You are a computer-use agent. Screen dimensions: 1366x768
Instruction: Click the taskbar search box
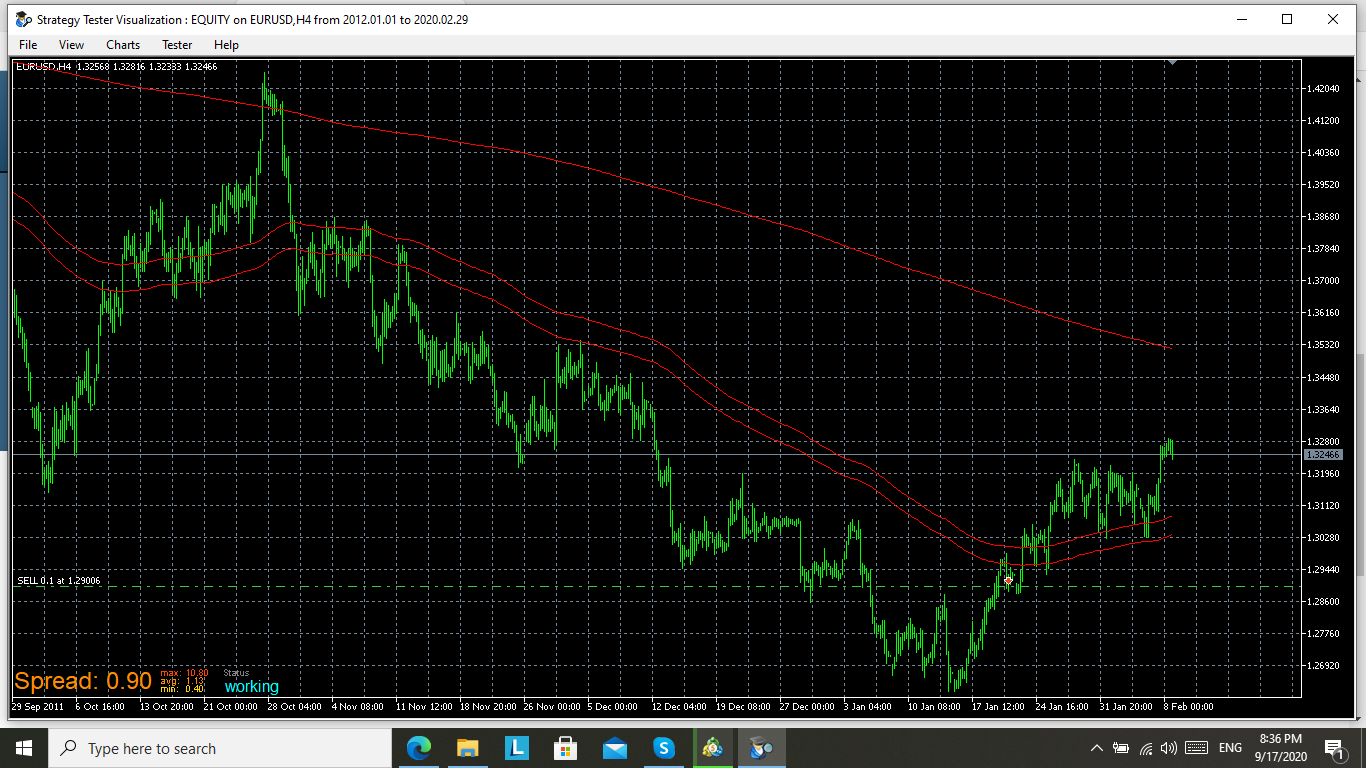(220, 748)
